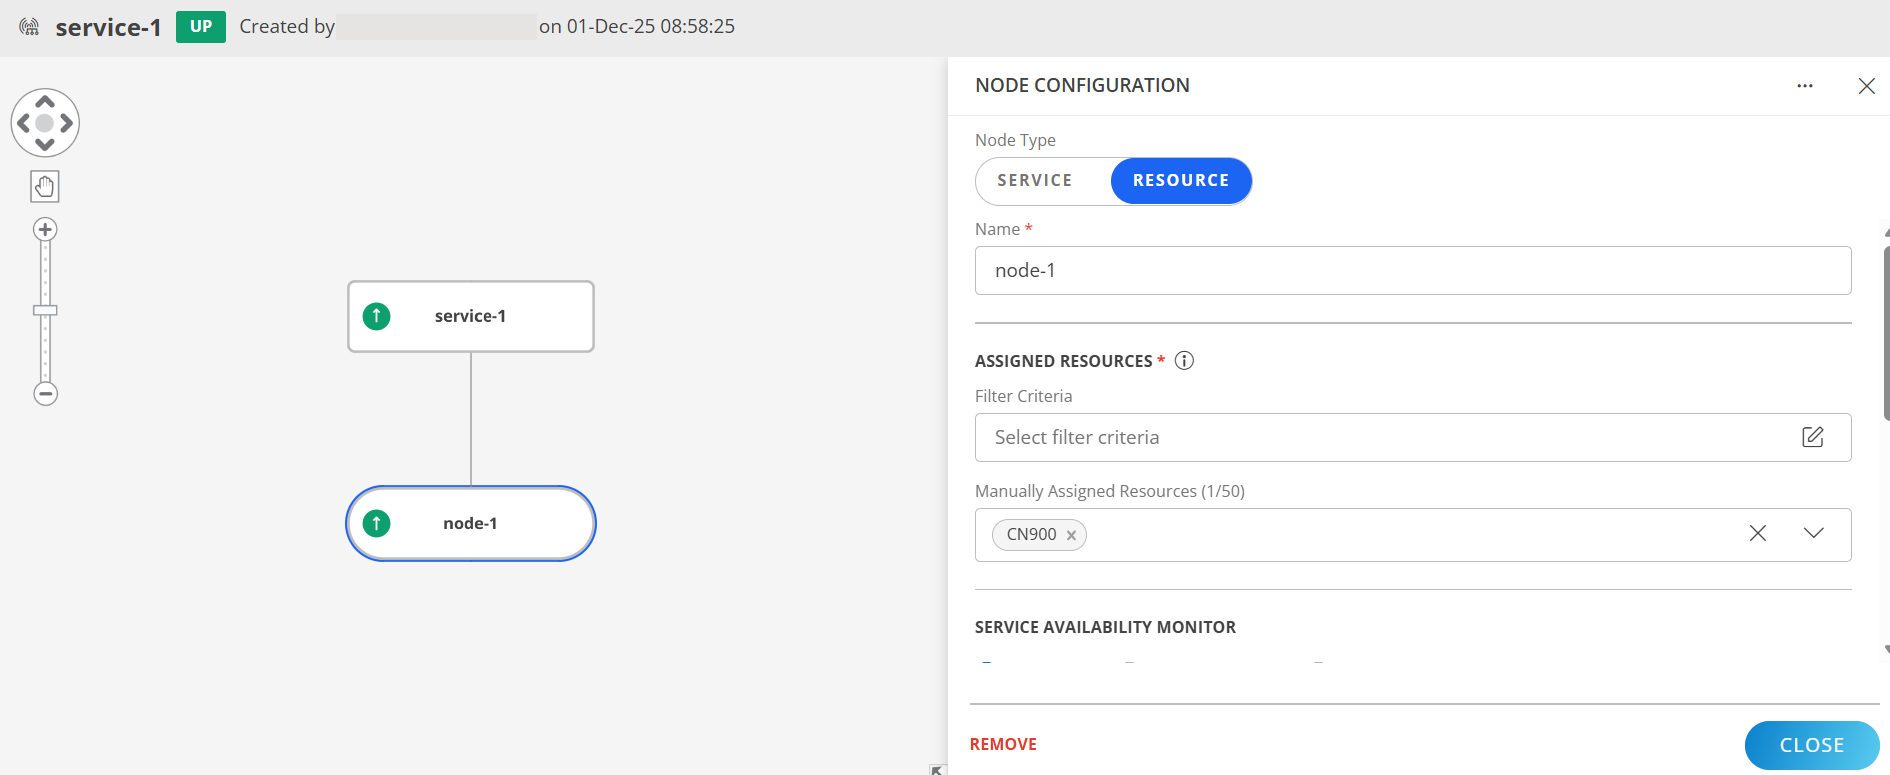The width and height of the screenshot is (1890, 775).
Task: Switch node type to Service
Action: 1035,181
